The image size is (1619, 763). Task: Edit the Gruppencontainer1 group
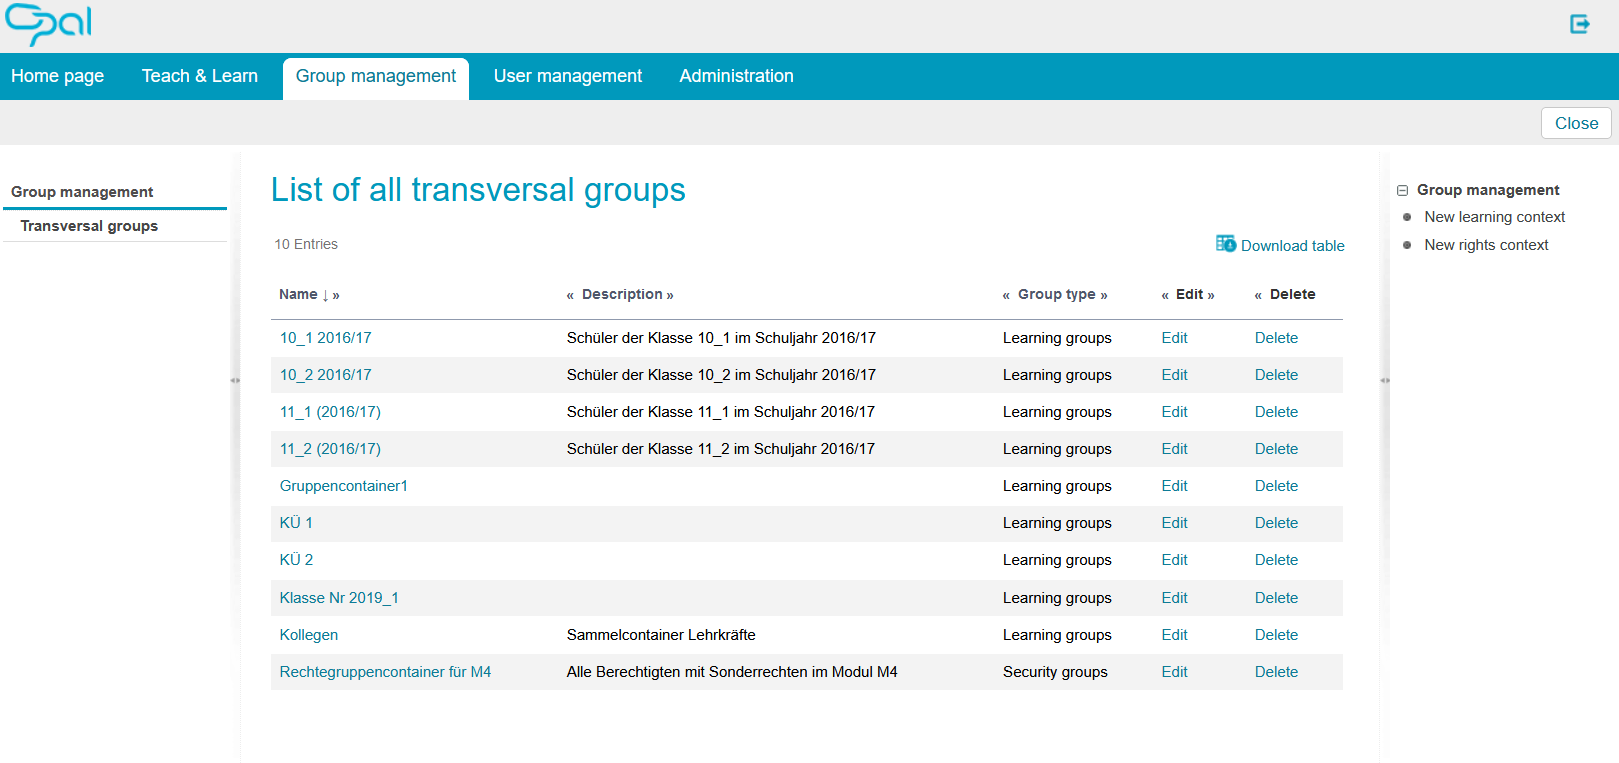point(1174,486)
